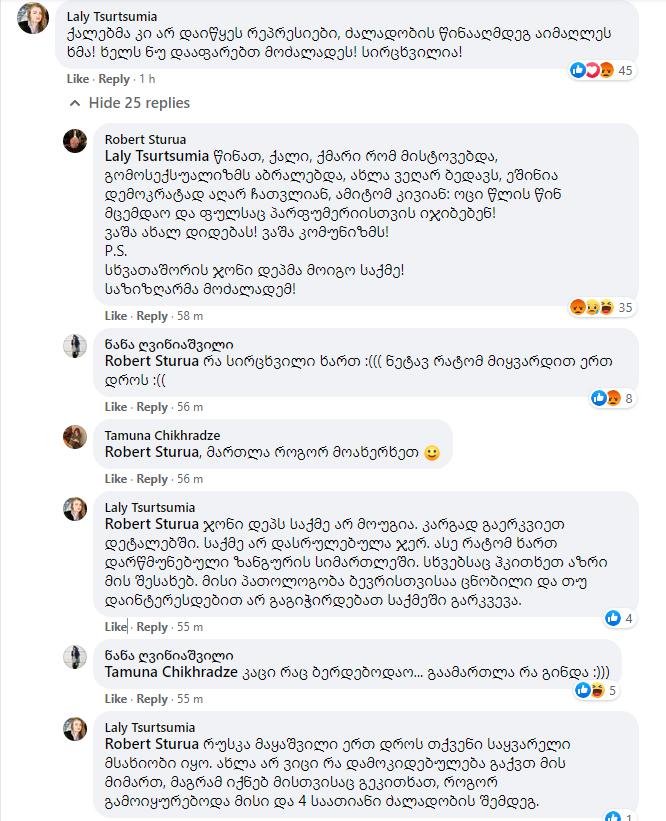
Task: Like Laly Tsurtsumia's top-level comment
Action: [x=77, y=79]
